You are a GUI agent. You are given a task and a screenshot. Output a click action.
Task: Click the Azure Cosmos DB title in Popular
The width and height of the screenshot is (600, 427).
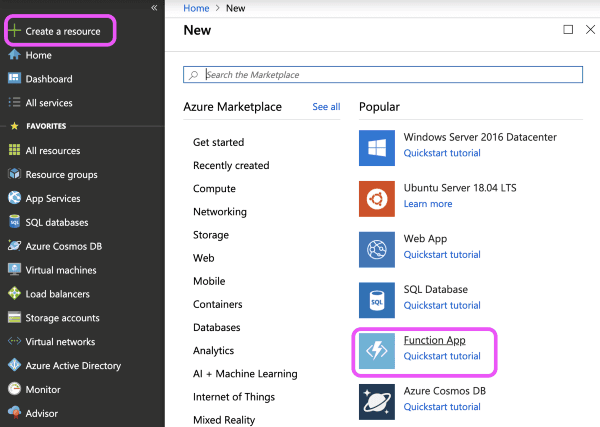445,391
